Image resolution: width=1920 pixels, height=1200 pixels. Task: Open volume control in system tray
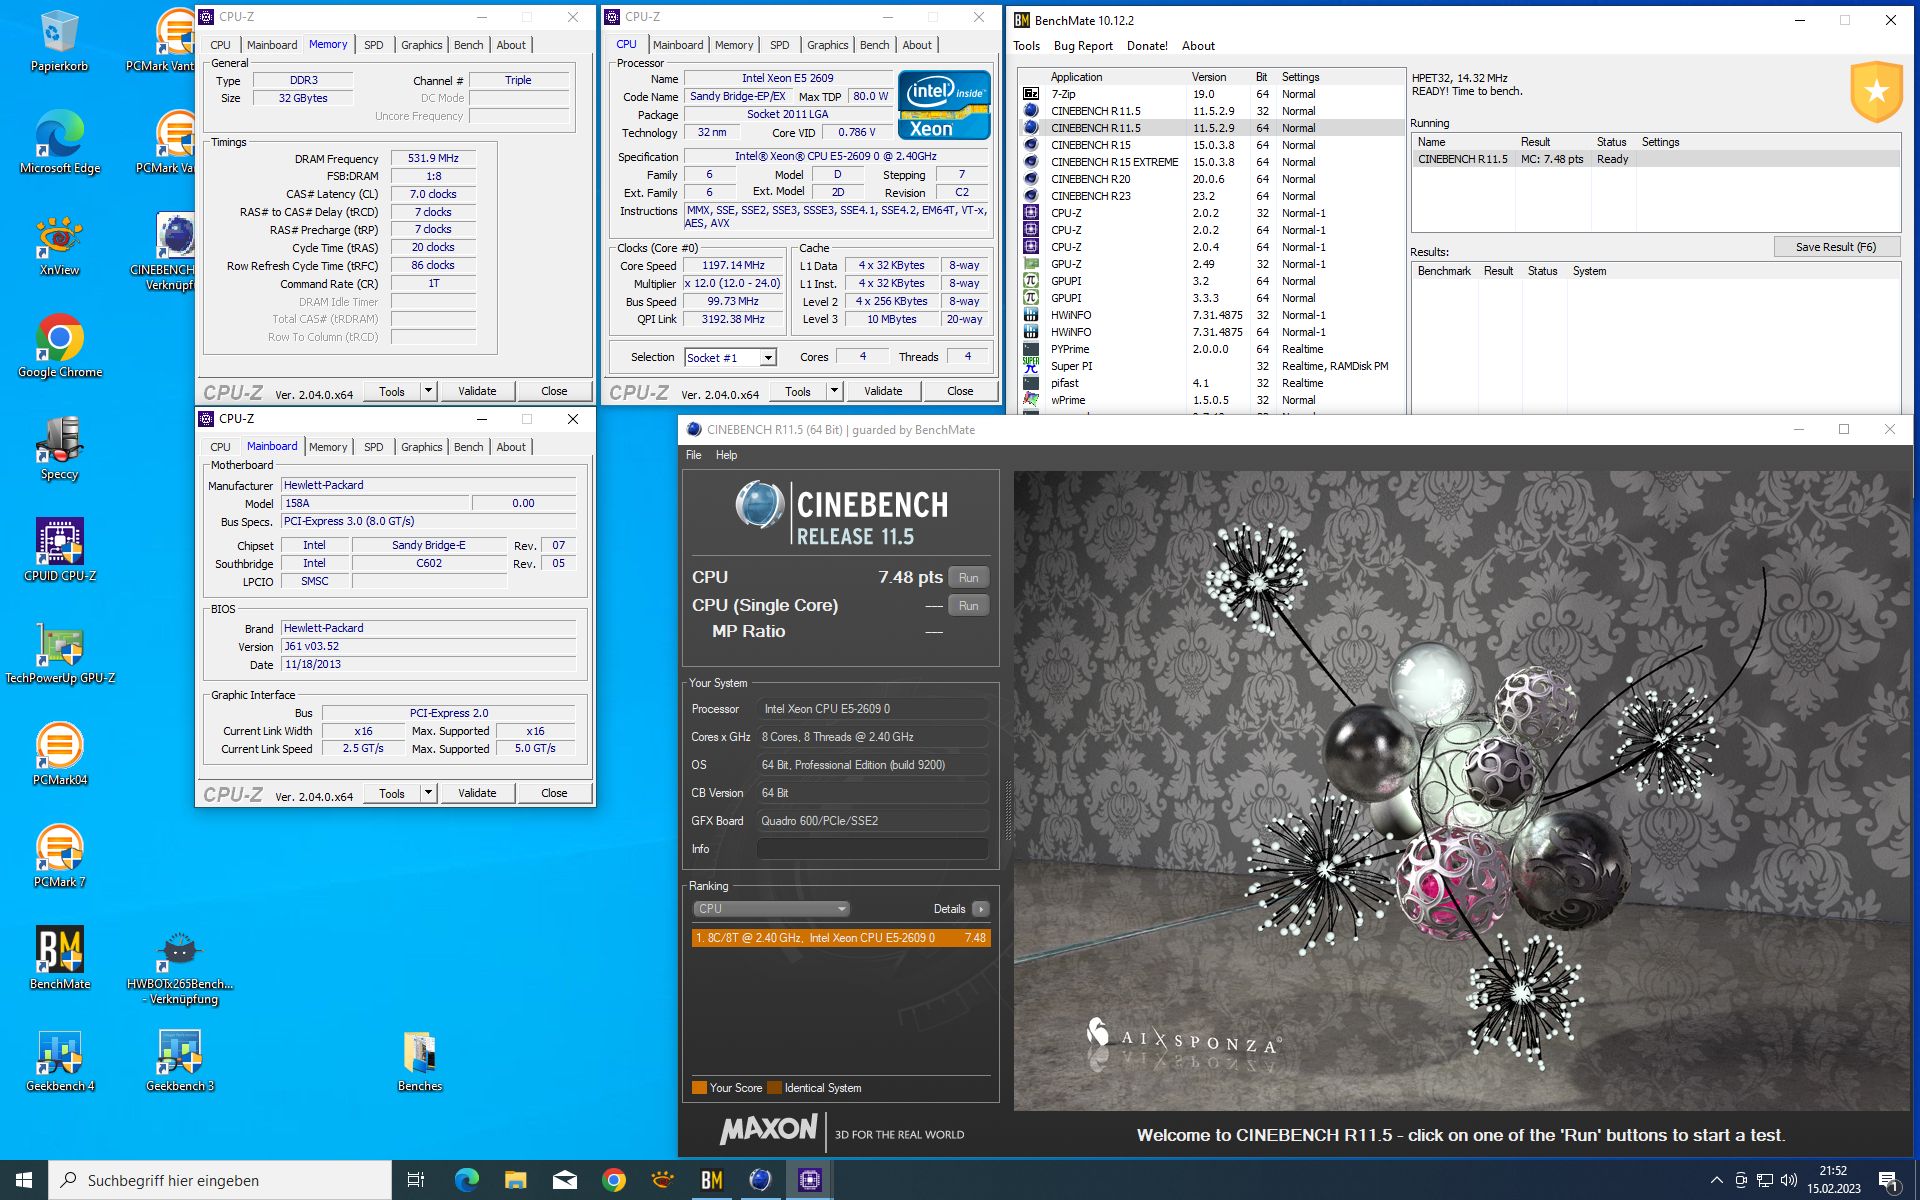[1789, 1180]
